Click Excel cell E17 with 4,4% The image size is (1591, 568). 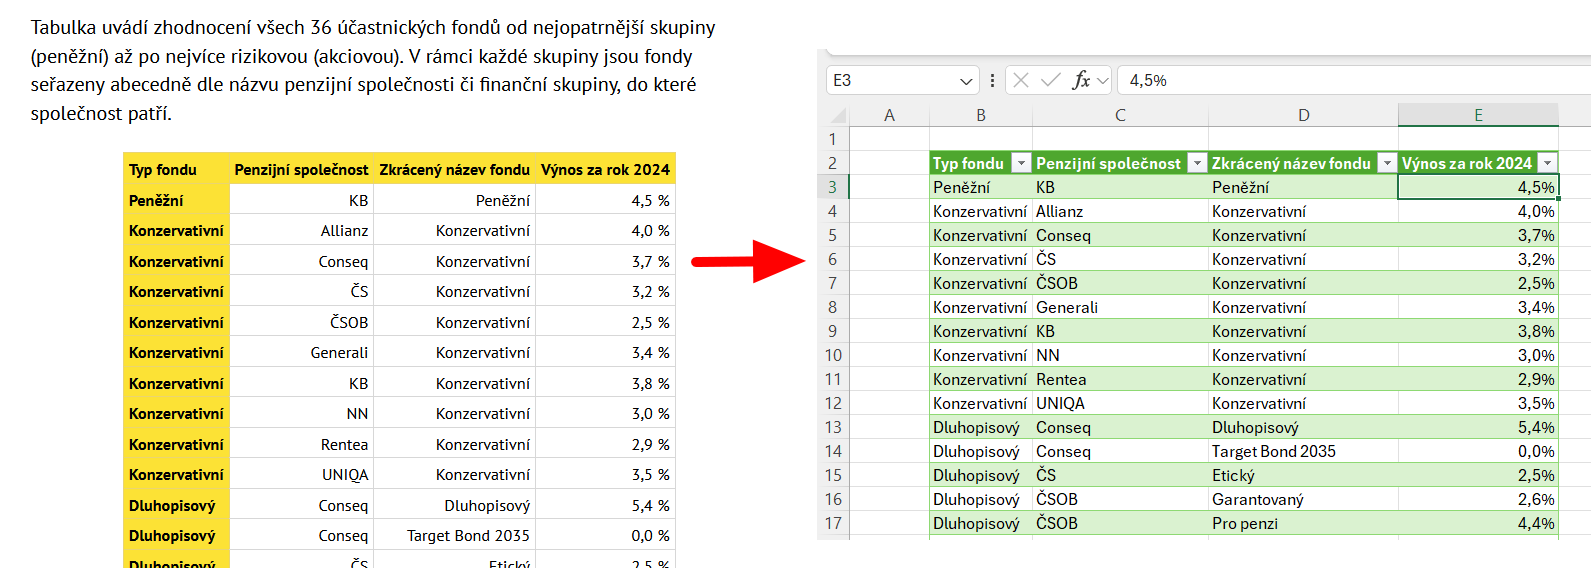tap(1478, 523)
